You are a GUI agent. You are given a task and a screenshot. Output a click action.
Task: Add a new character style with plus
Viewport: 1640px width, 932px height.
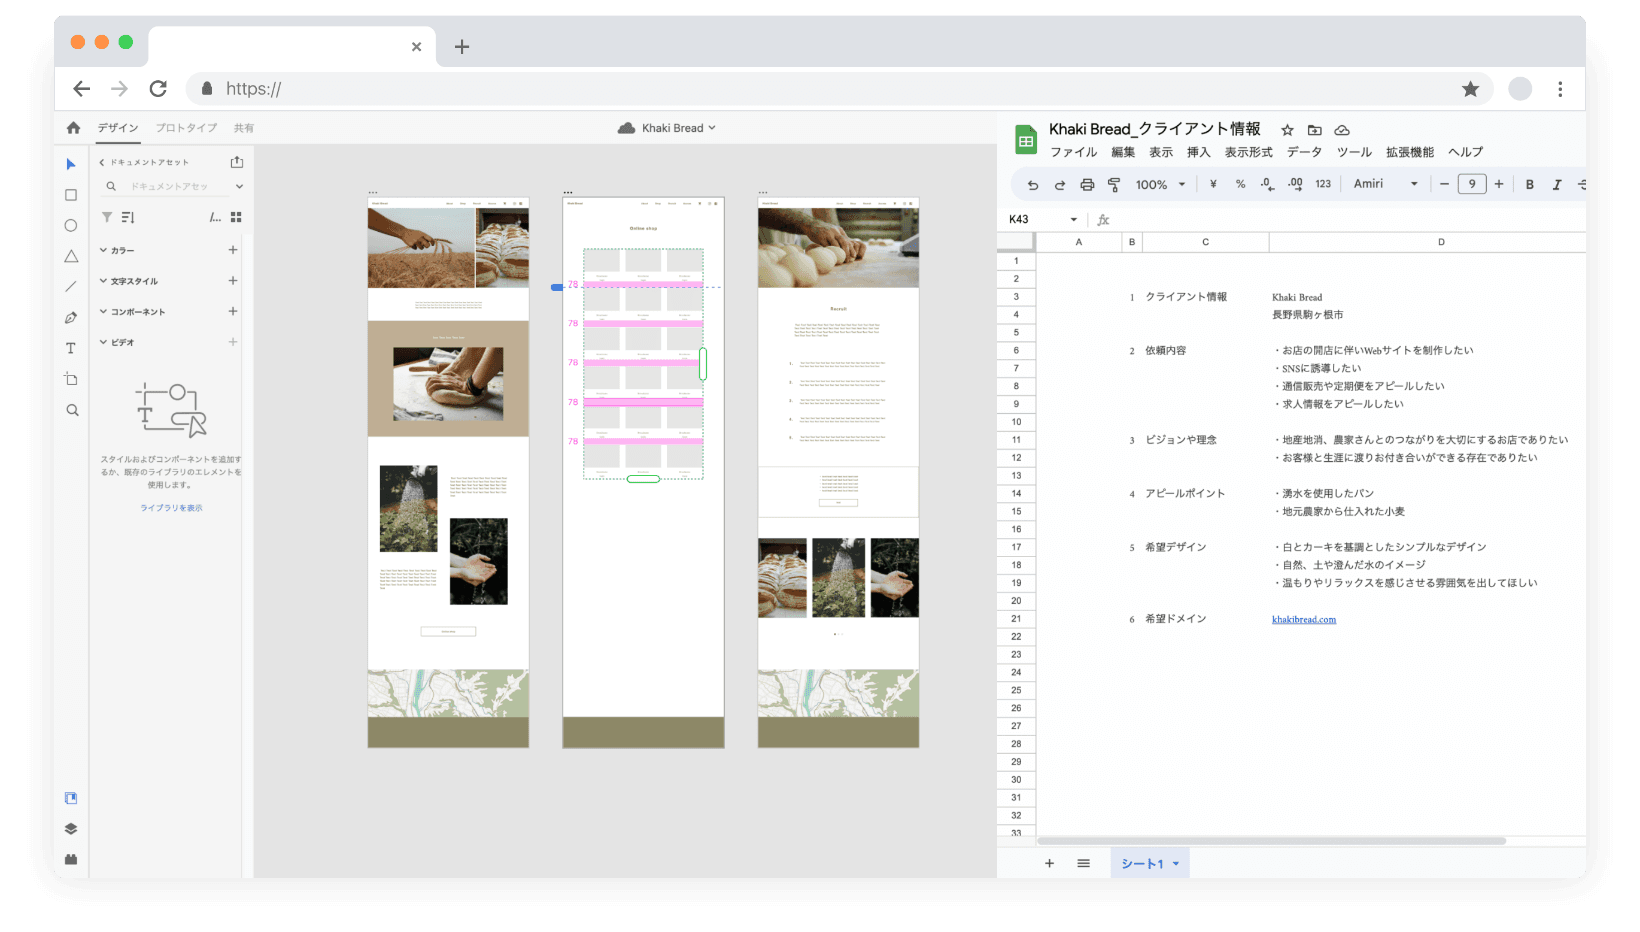tap(233, 281)
